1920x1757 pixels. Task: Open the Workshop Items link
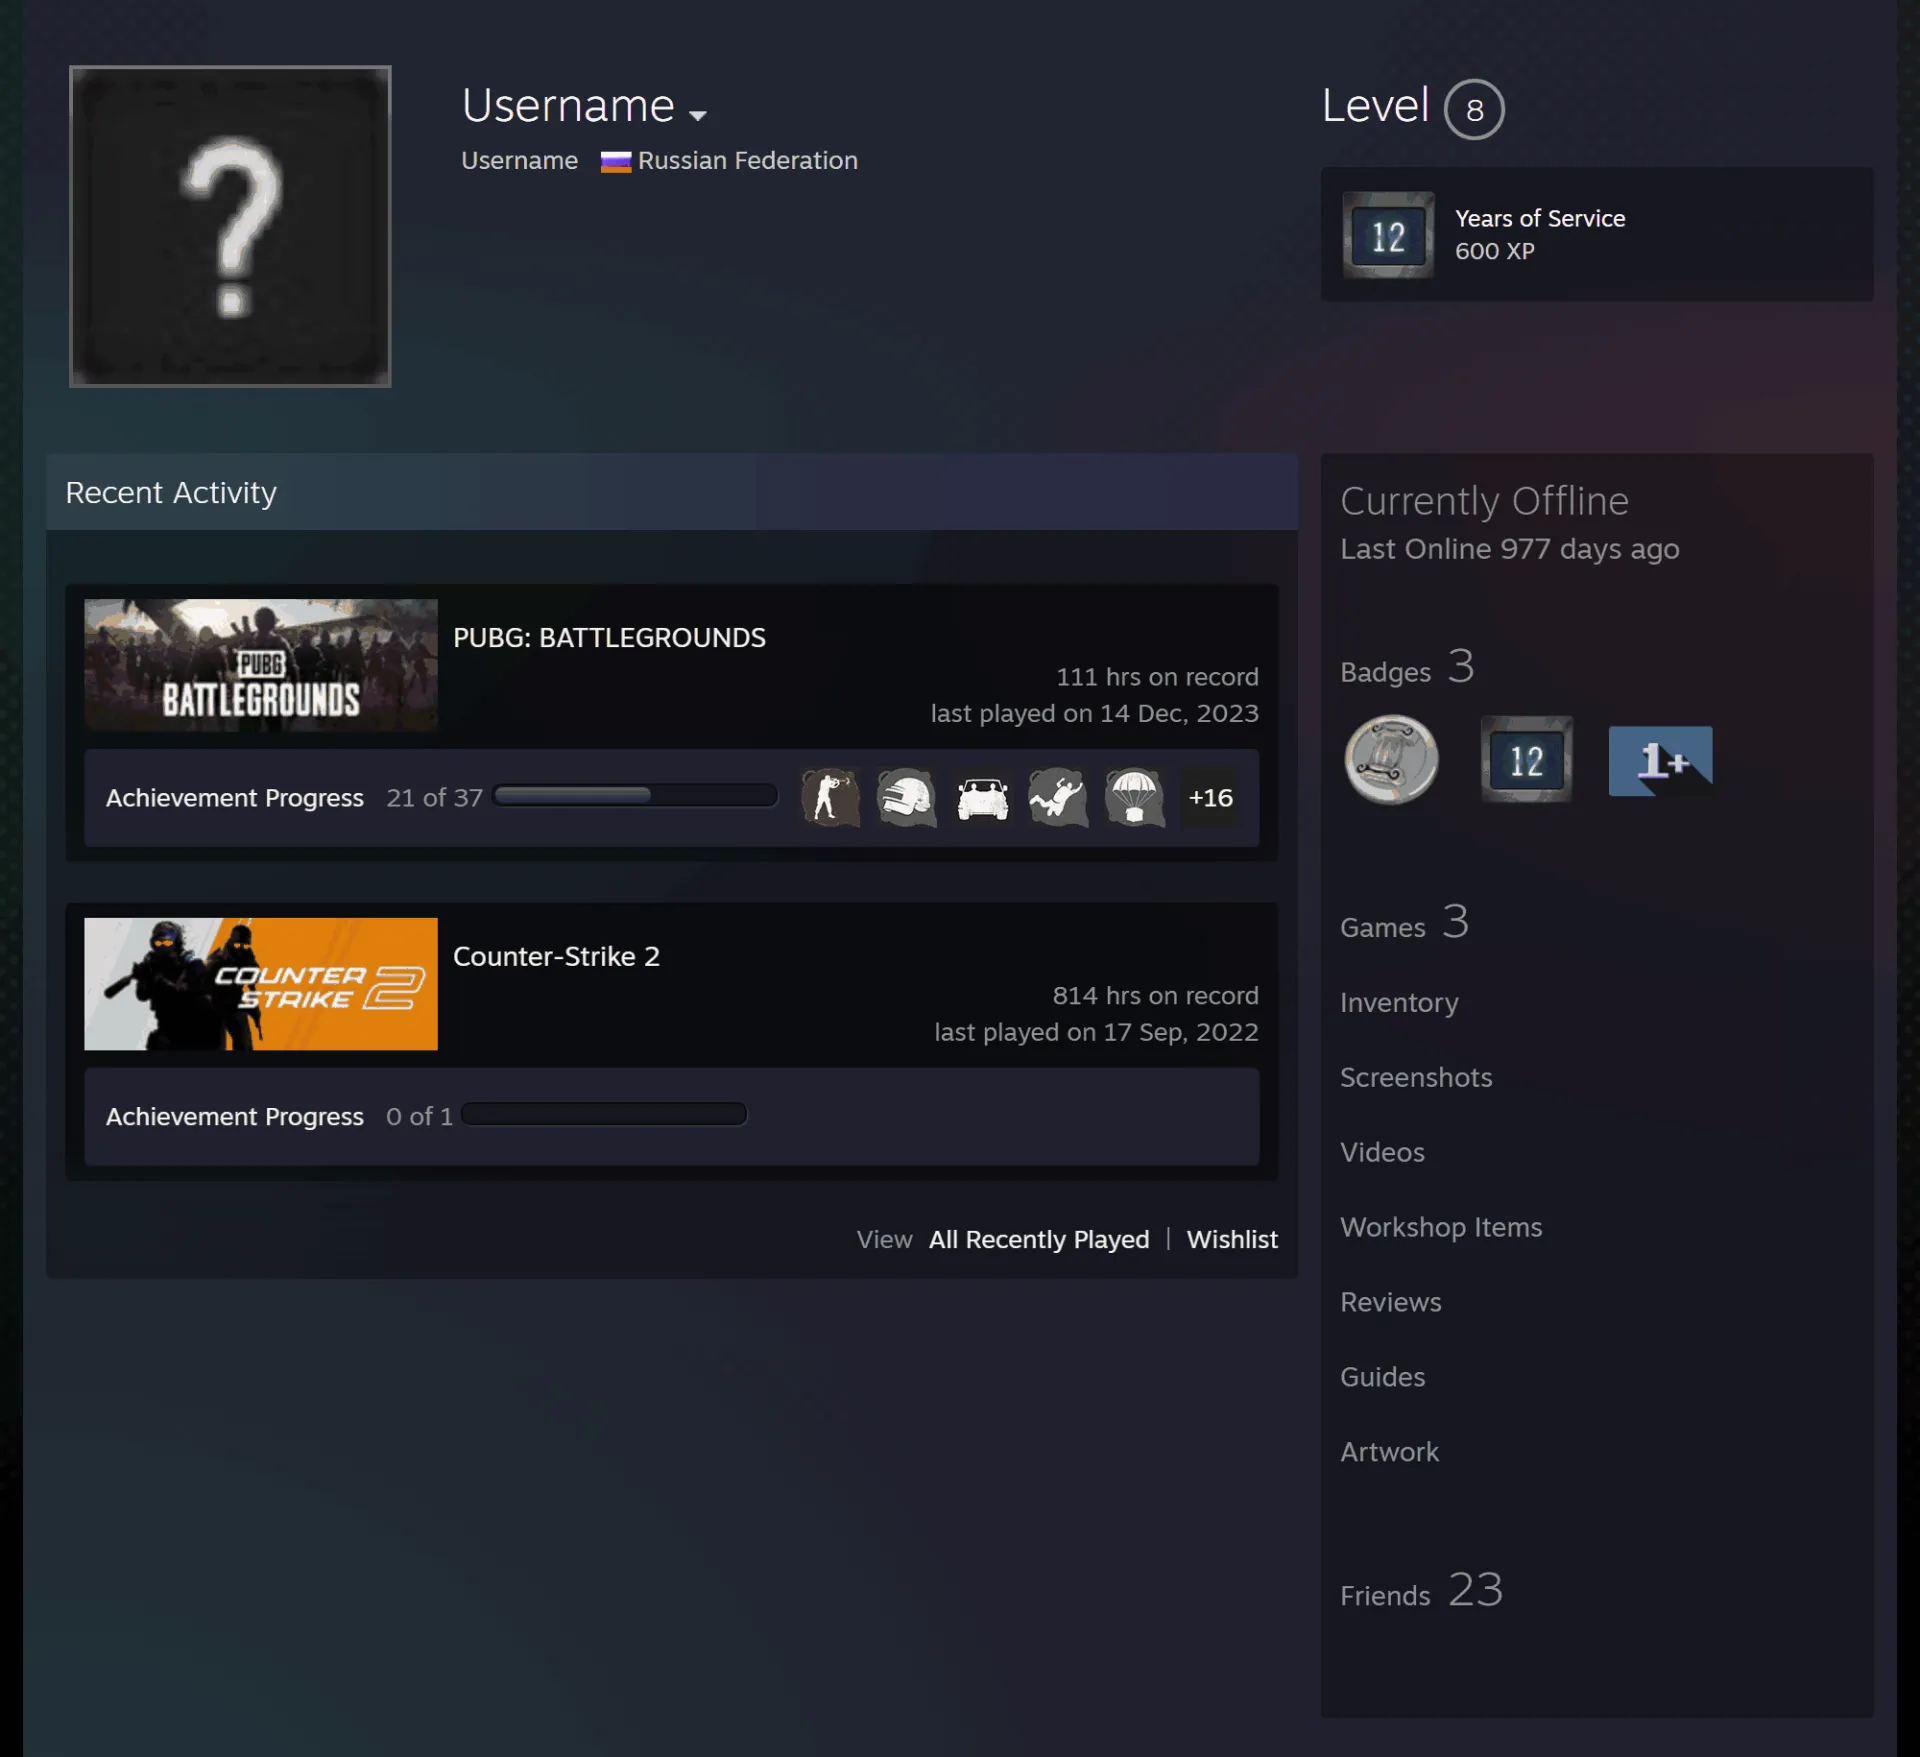tap(1441, 1227)
